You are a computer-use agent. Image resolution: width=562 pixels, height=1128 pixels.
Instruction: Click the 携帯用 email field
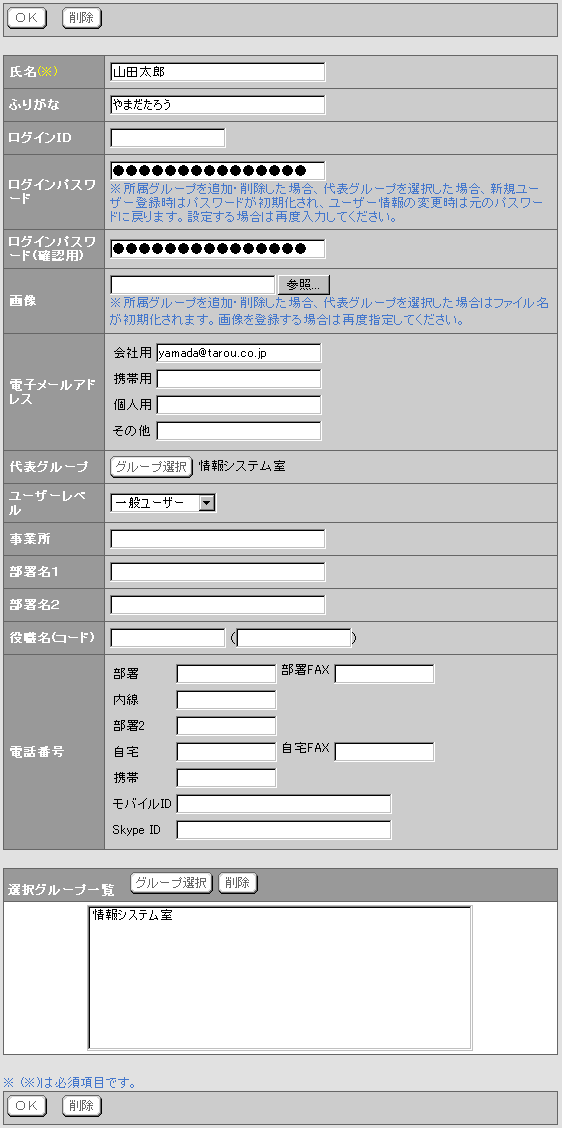point(239,379)
